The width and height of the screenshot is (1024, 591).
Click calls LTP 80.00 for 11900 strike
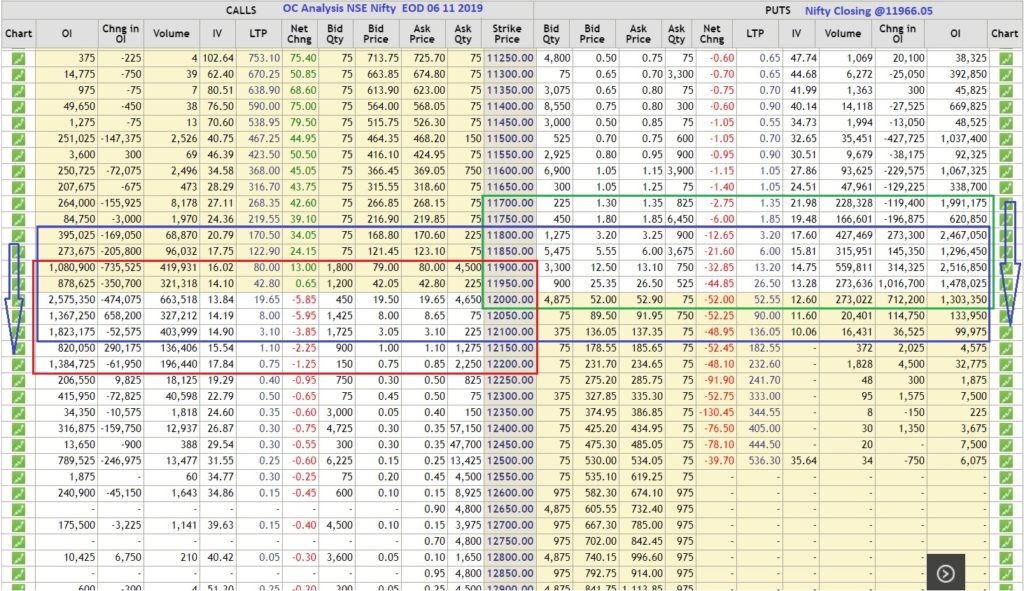pyautogui.click(x=265, y=267)
